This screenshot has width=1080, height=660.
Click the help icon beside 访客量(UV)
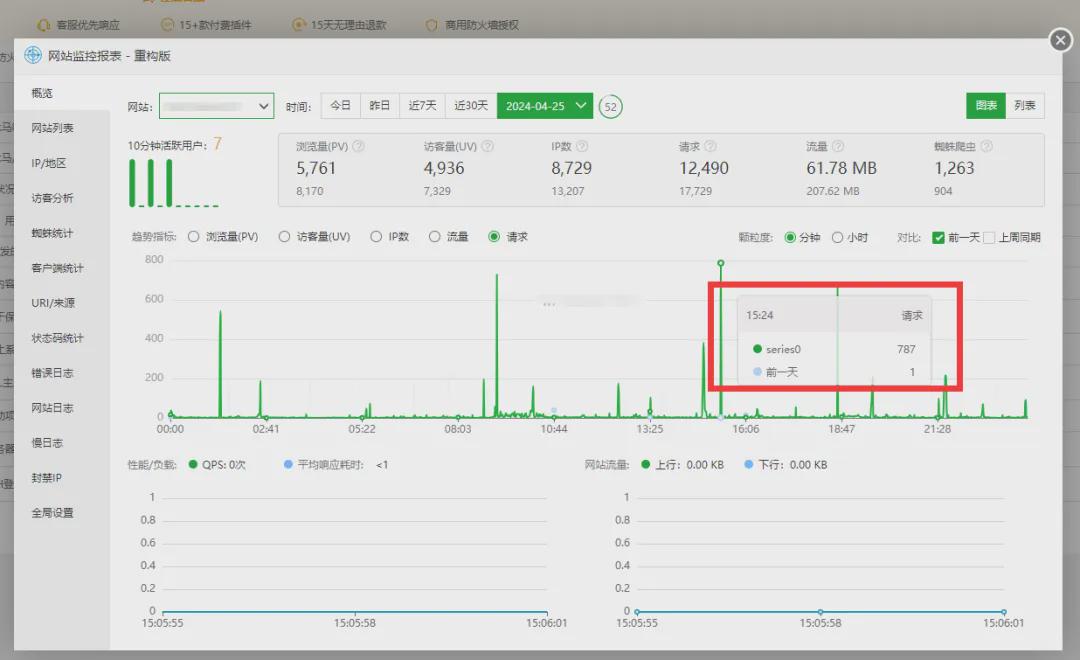click(x=488, y=146)
